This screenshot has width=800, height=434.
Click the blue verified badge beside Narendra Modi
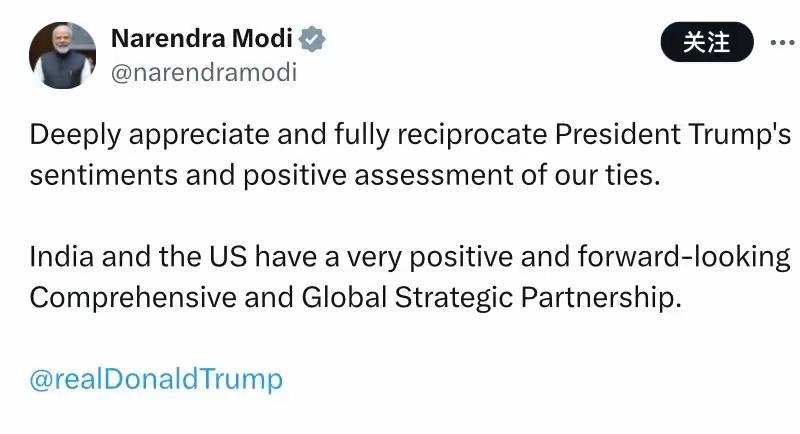313,40
